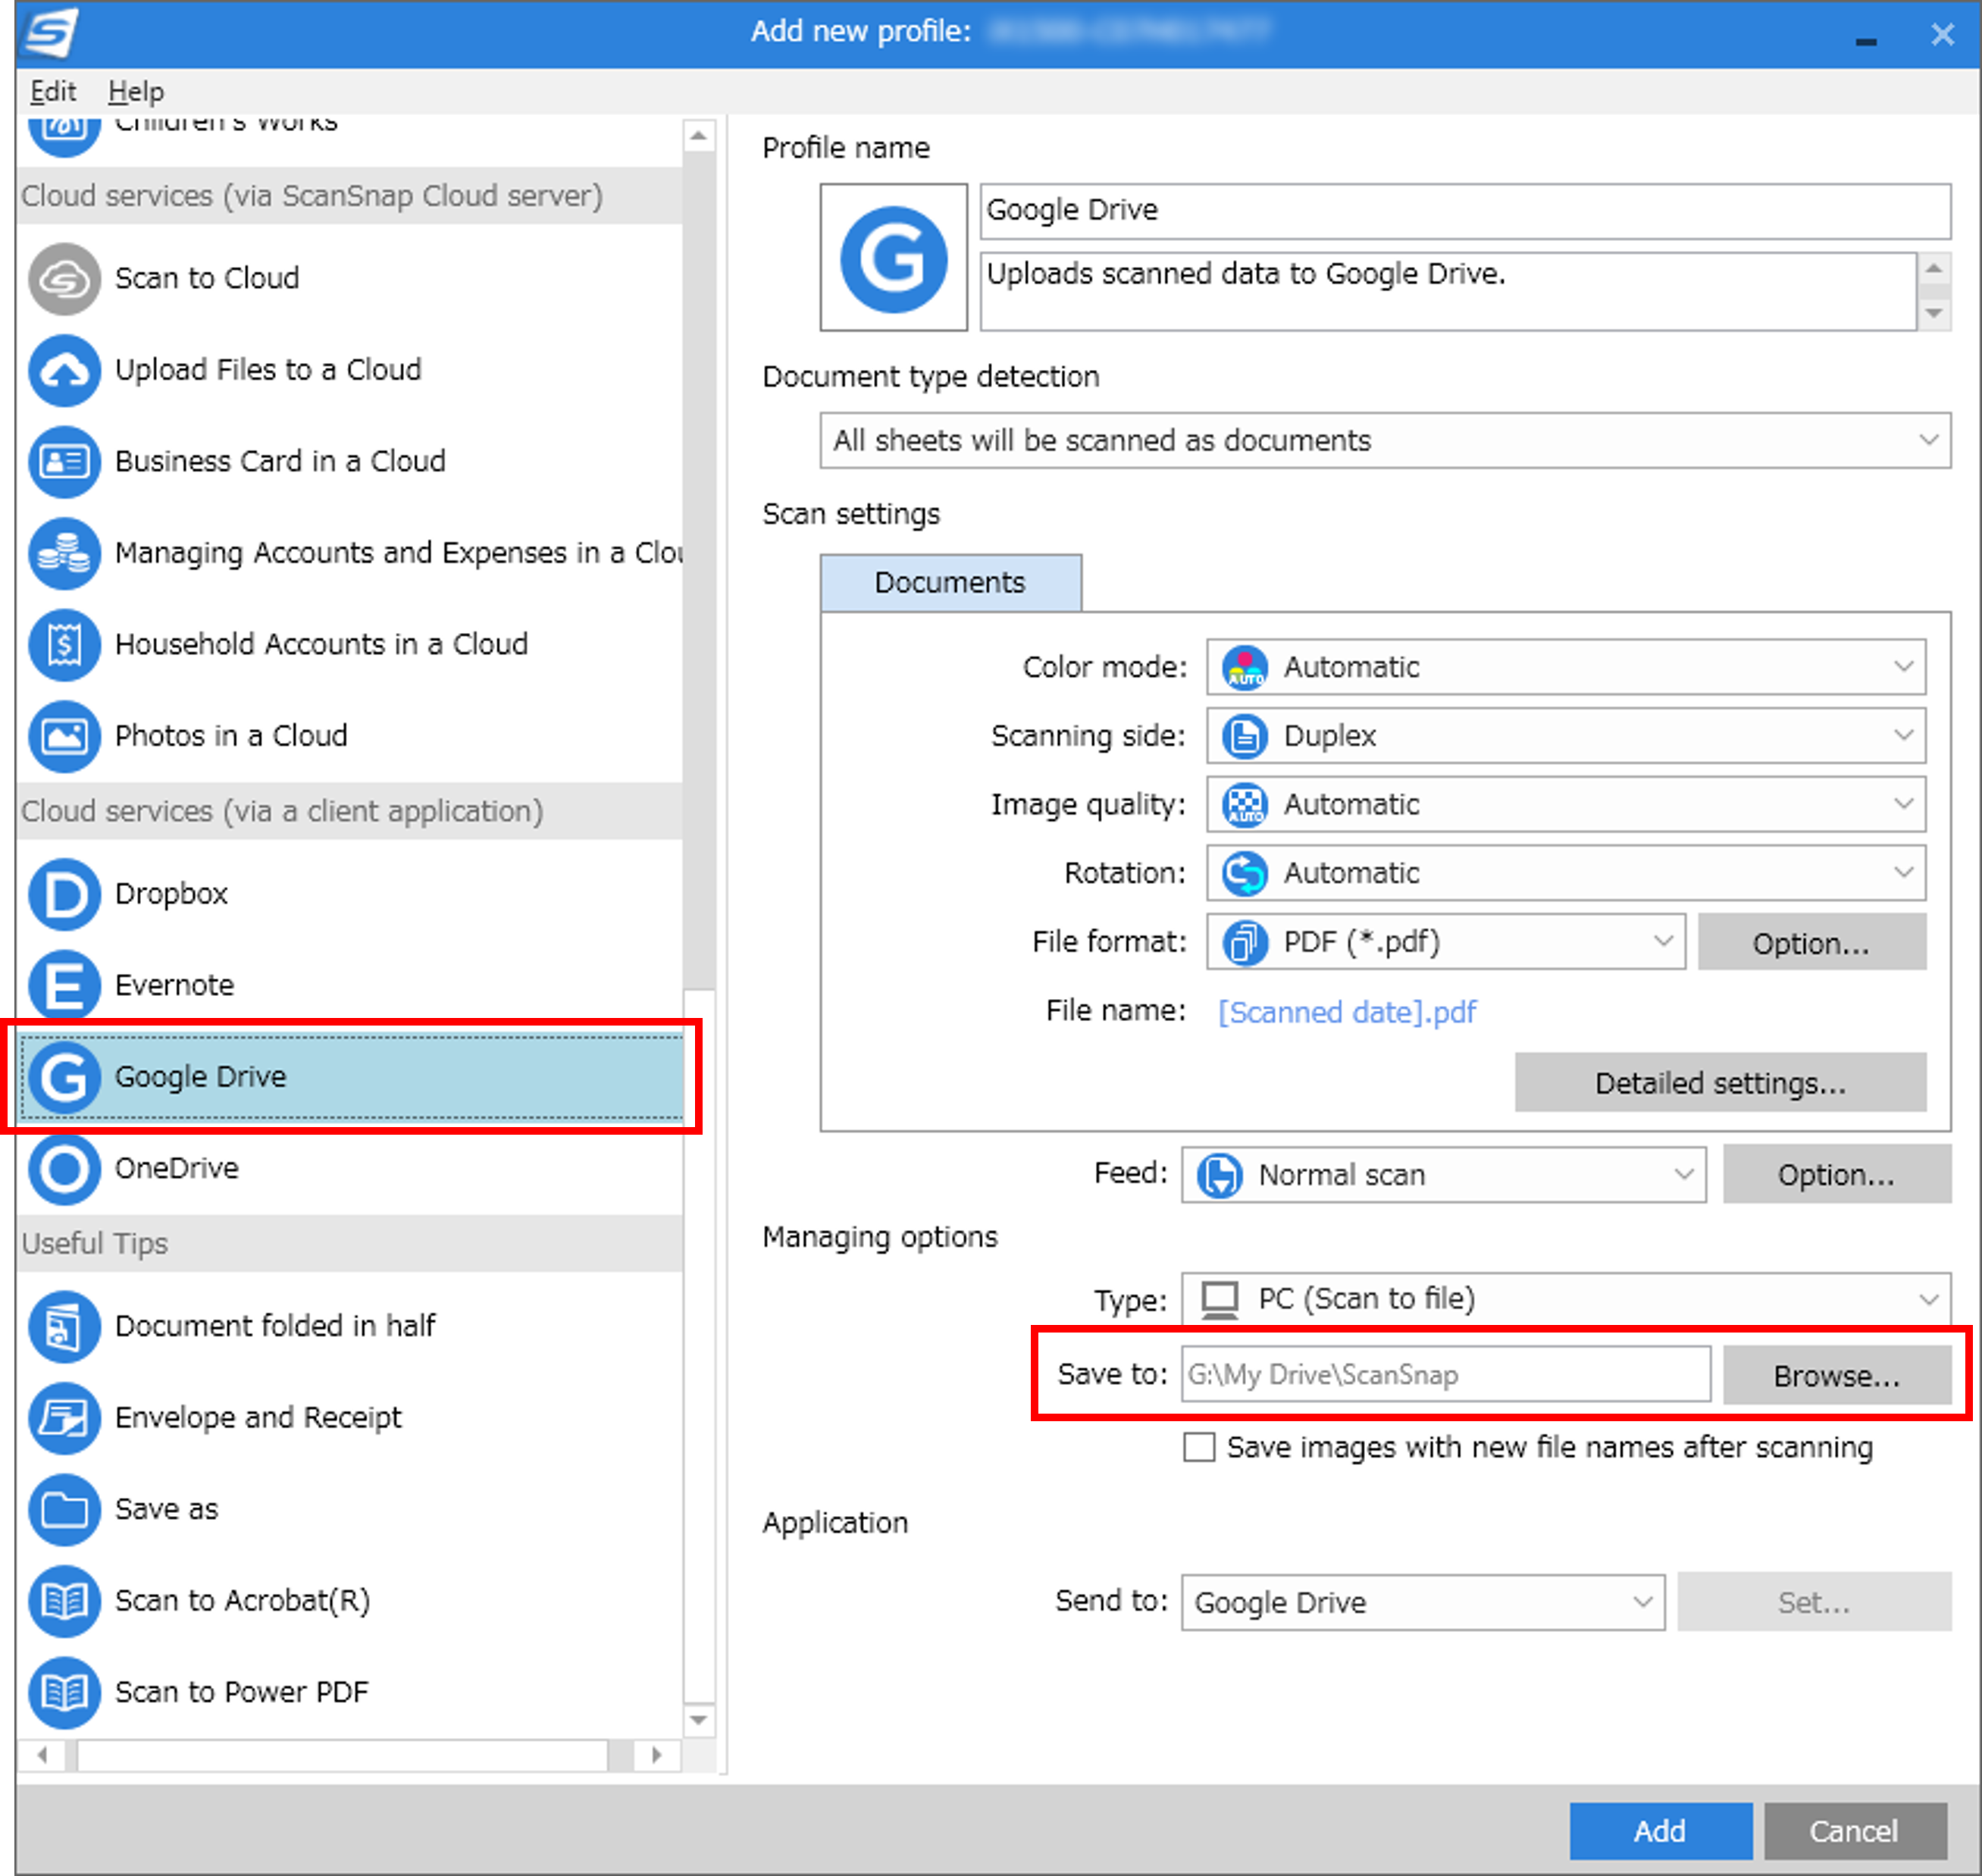Screen dimensions: 1982x1876
Task: Click the Rotation automatic icon
Action: click(x=1245, y=874)
